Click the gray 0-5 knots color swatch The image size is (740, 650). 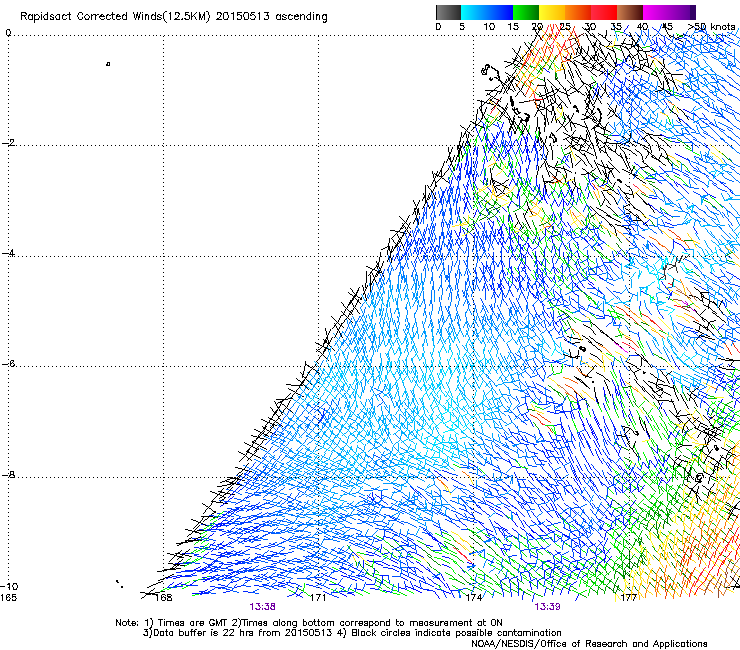tap(448, 12)
